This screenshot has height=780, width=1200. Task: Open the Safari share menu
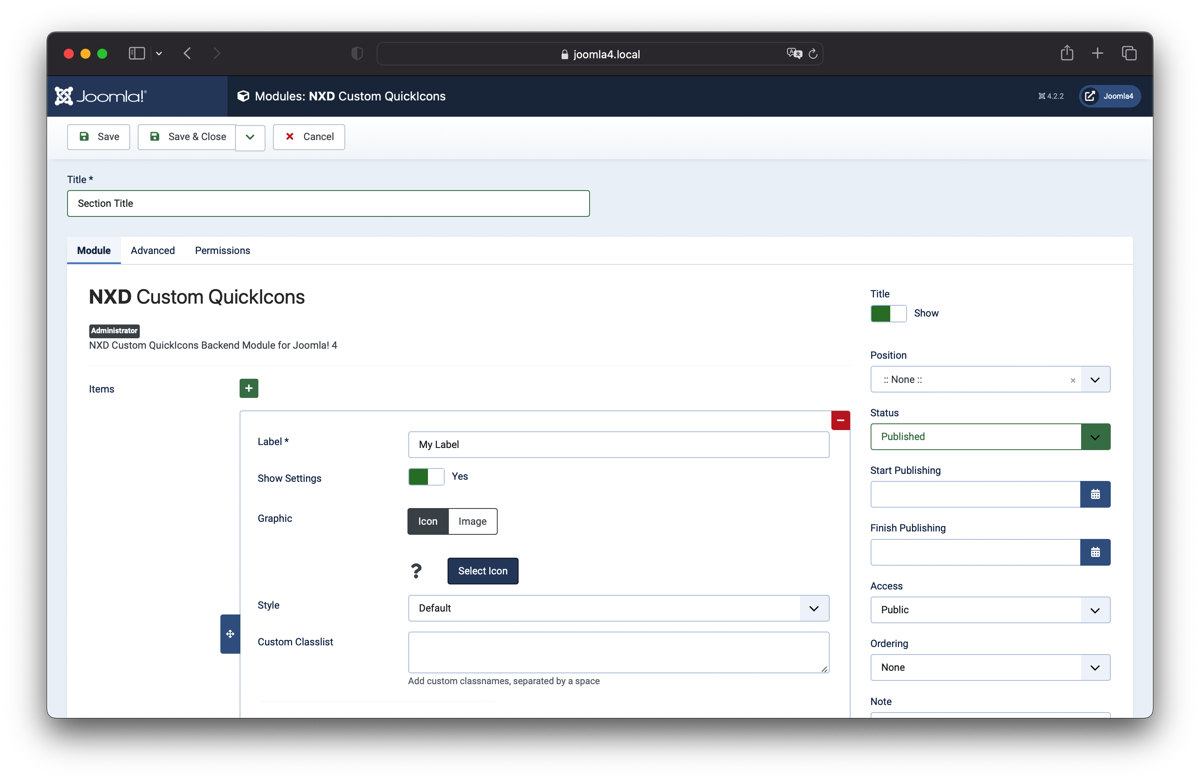[1067, 53]
